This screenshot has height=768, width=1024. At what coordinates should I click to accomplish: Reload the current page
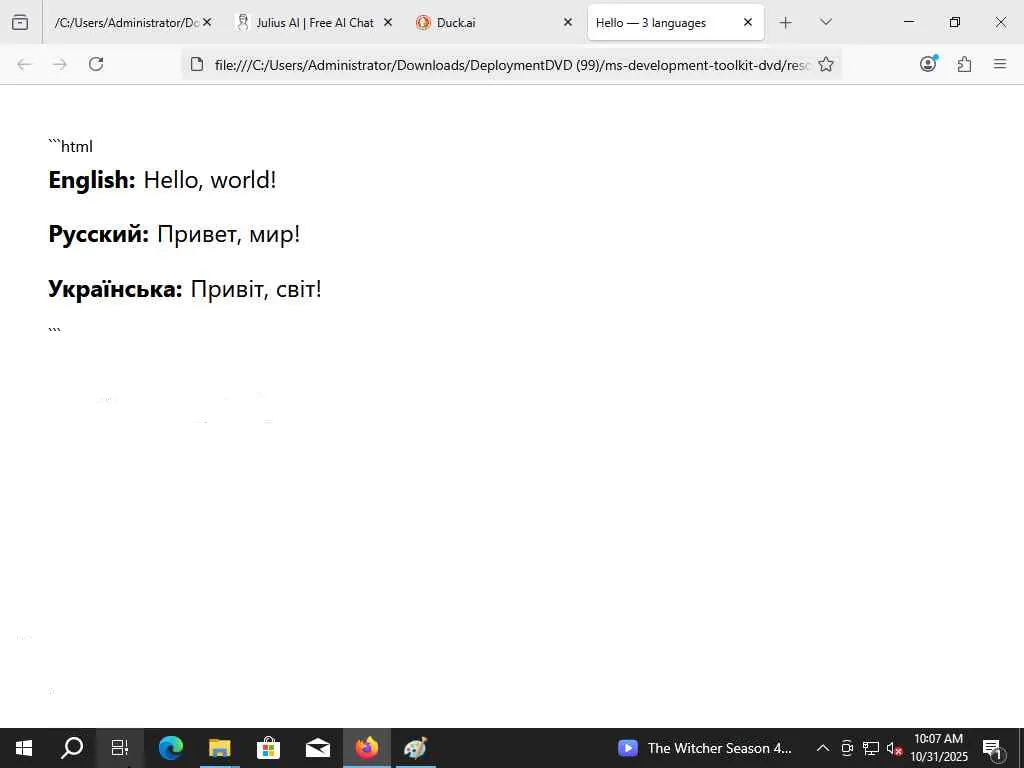point(96,64)
